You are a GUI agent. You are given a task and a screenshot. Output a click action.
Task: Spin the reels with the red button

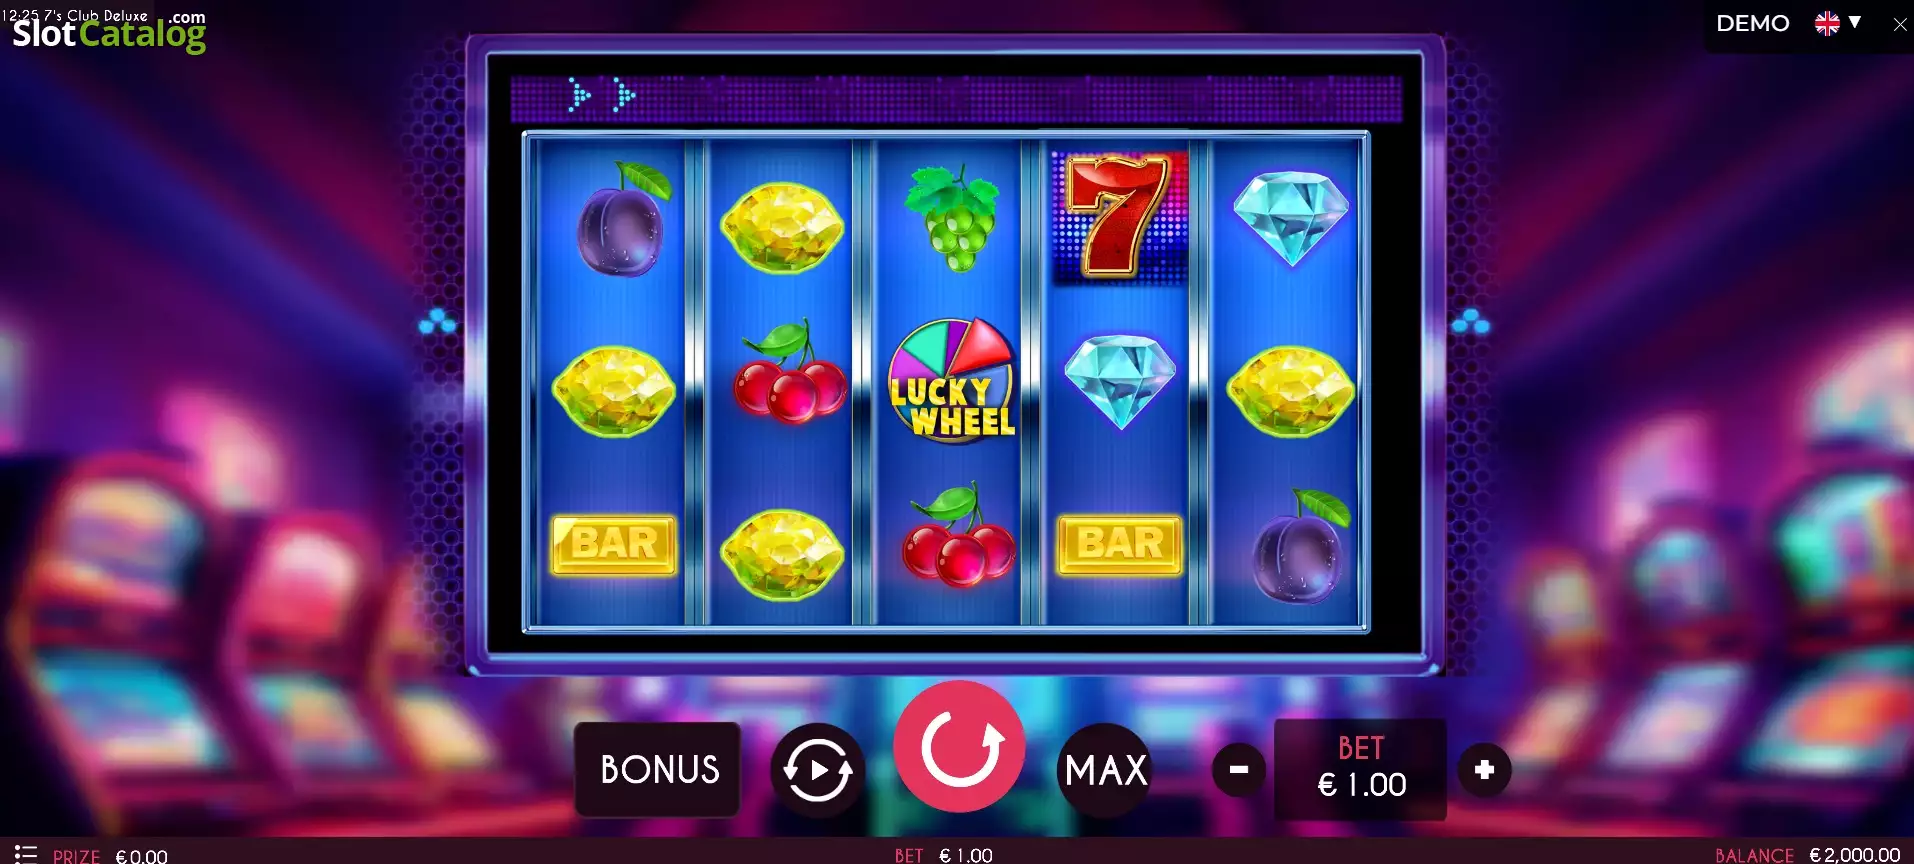click(x=959, y=747)
